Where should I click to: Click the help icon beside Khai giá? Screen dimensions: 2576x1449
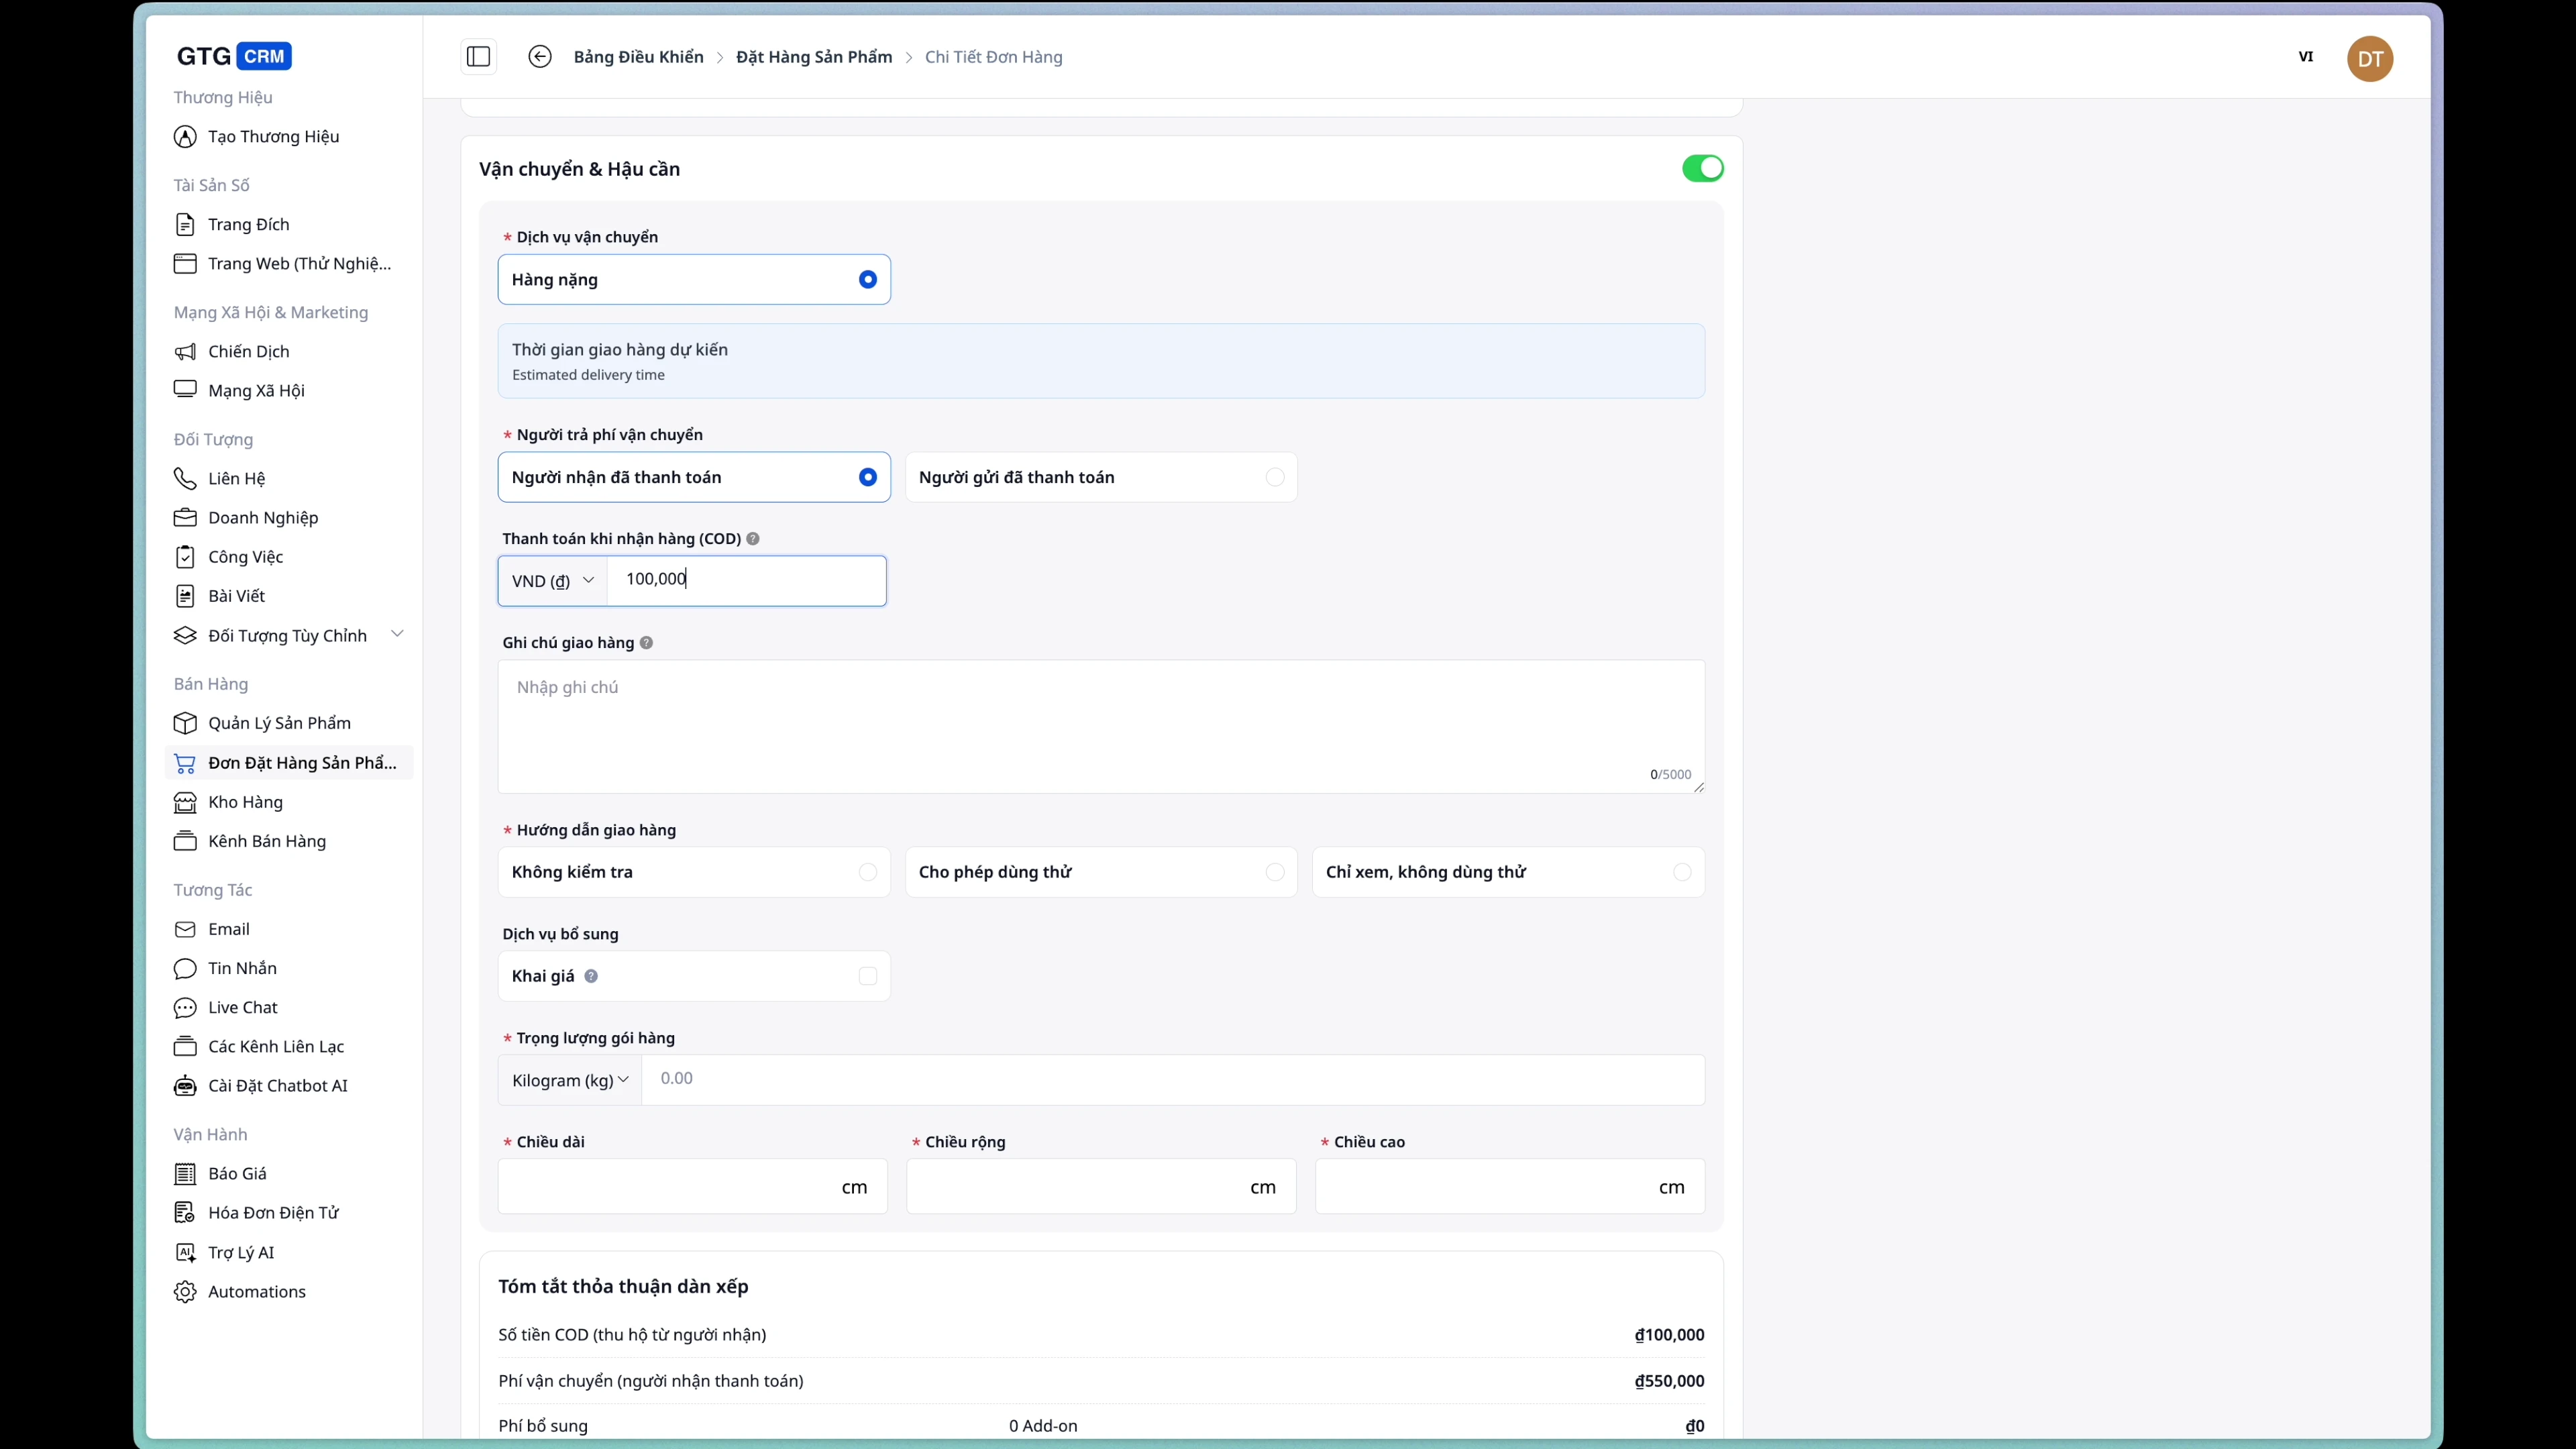coord(591,976)
